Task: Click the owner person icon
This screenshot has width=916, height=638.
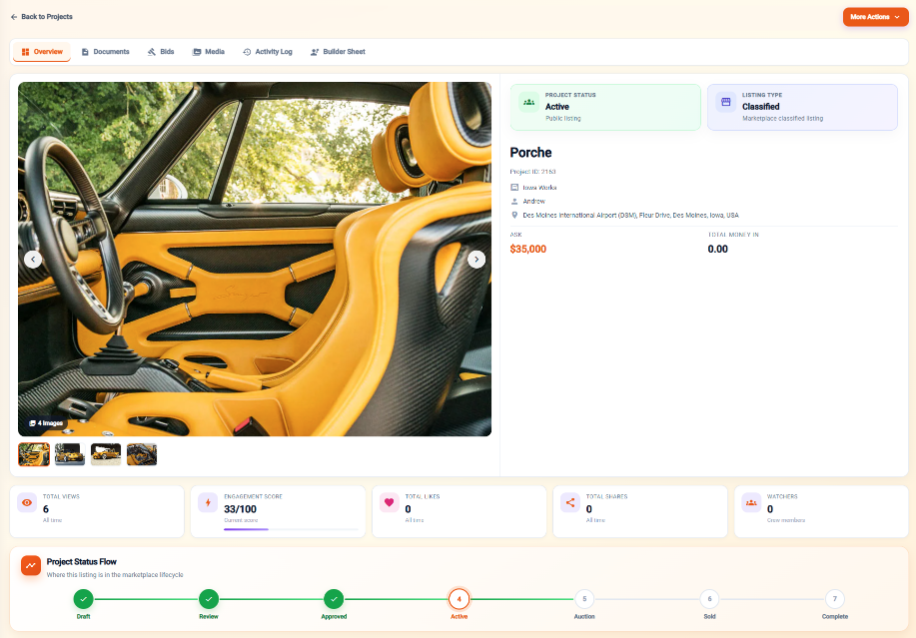Action: 514,201
